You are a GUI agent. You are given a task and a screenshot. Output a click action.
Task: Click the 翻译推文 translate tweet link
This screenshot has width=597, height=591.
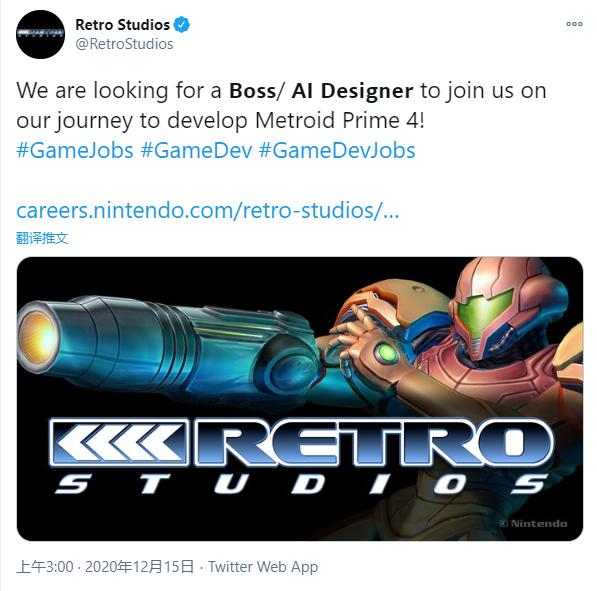coord(42,238)
